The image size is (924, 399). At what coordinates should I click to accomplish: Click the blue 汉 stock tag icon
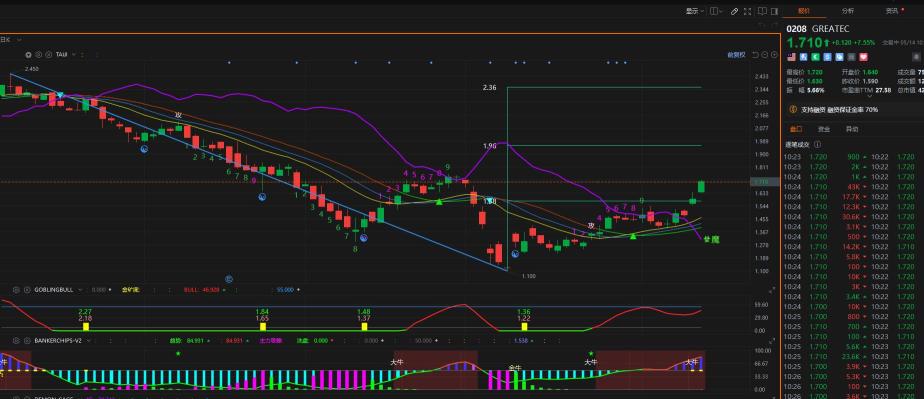click(x=803, y=57)
